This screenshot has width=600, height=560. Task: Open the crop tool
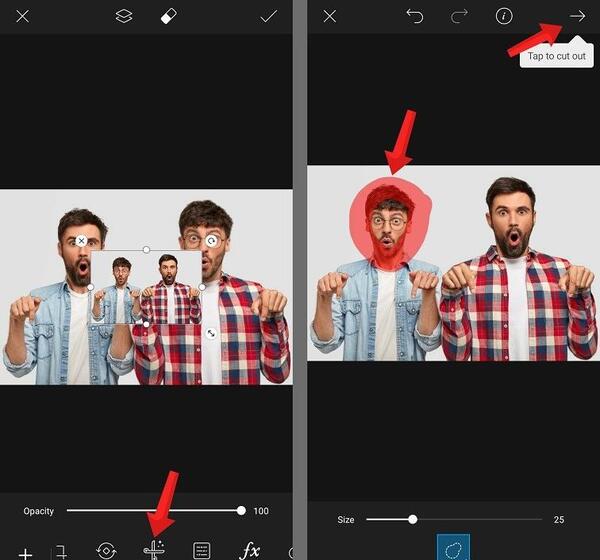click(x=61, y=552)
